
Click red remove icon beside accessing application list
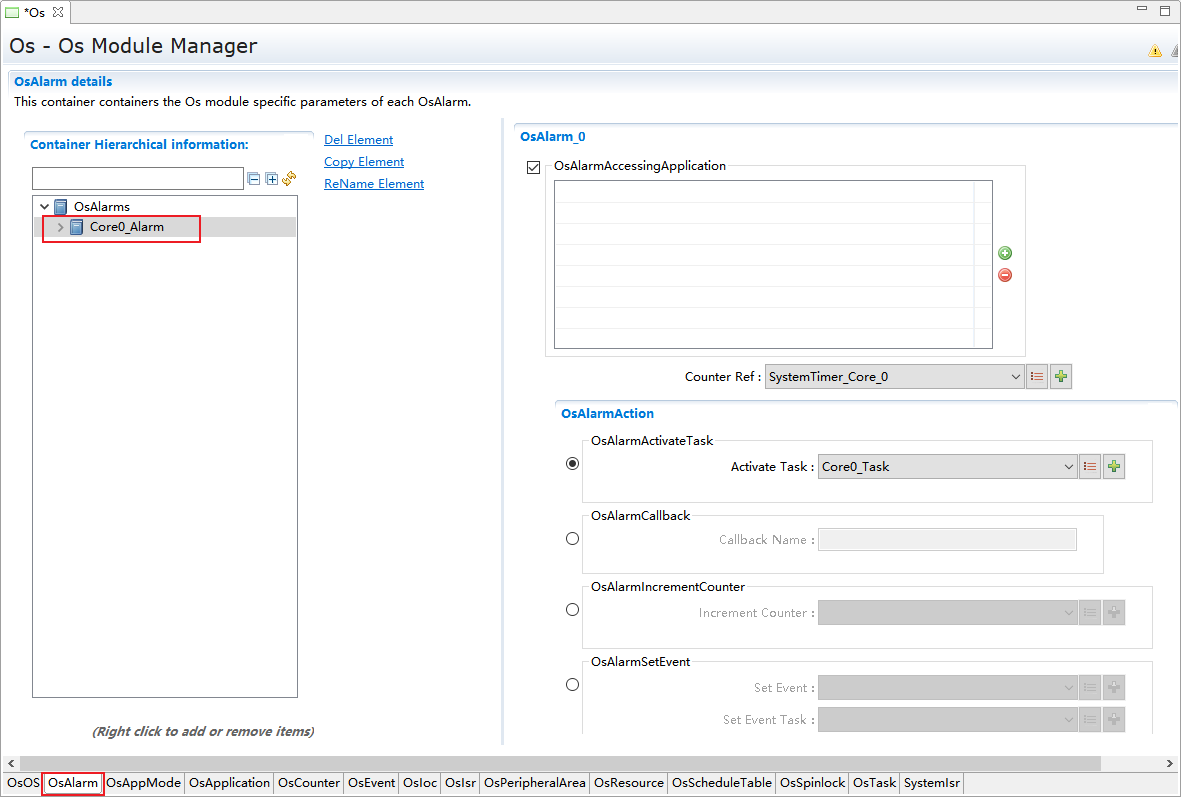(x=1005, y=275)
